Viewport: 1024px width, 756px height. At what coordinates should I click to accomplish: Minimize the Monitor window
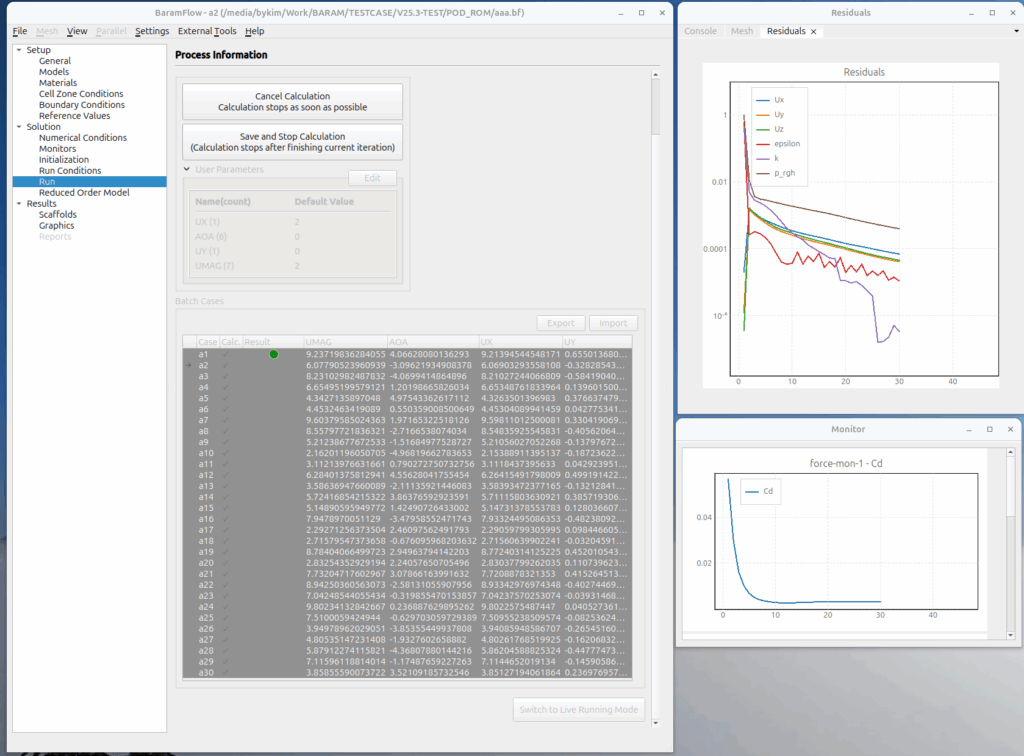[x=968, y=429]
